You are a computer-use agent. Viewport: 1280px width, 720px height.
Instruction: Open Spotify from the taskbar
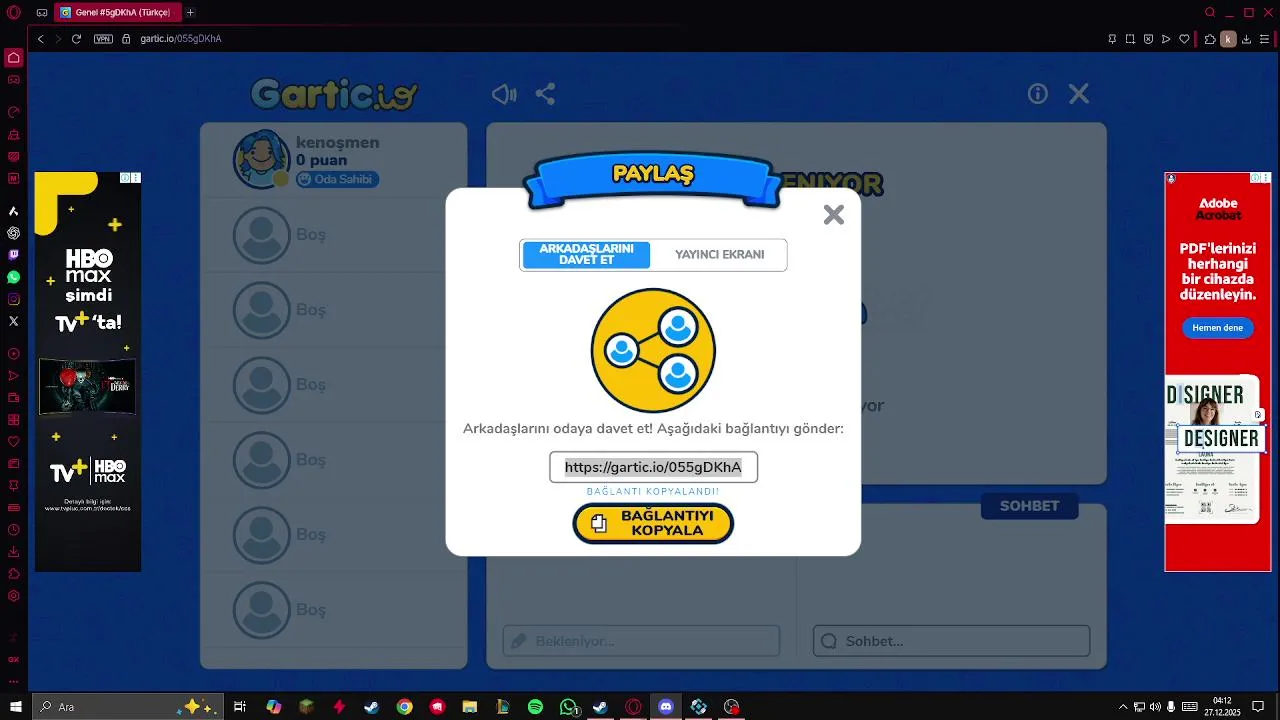point(535,707)
